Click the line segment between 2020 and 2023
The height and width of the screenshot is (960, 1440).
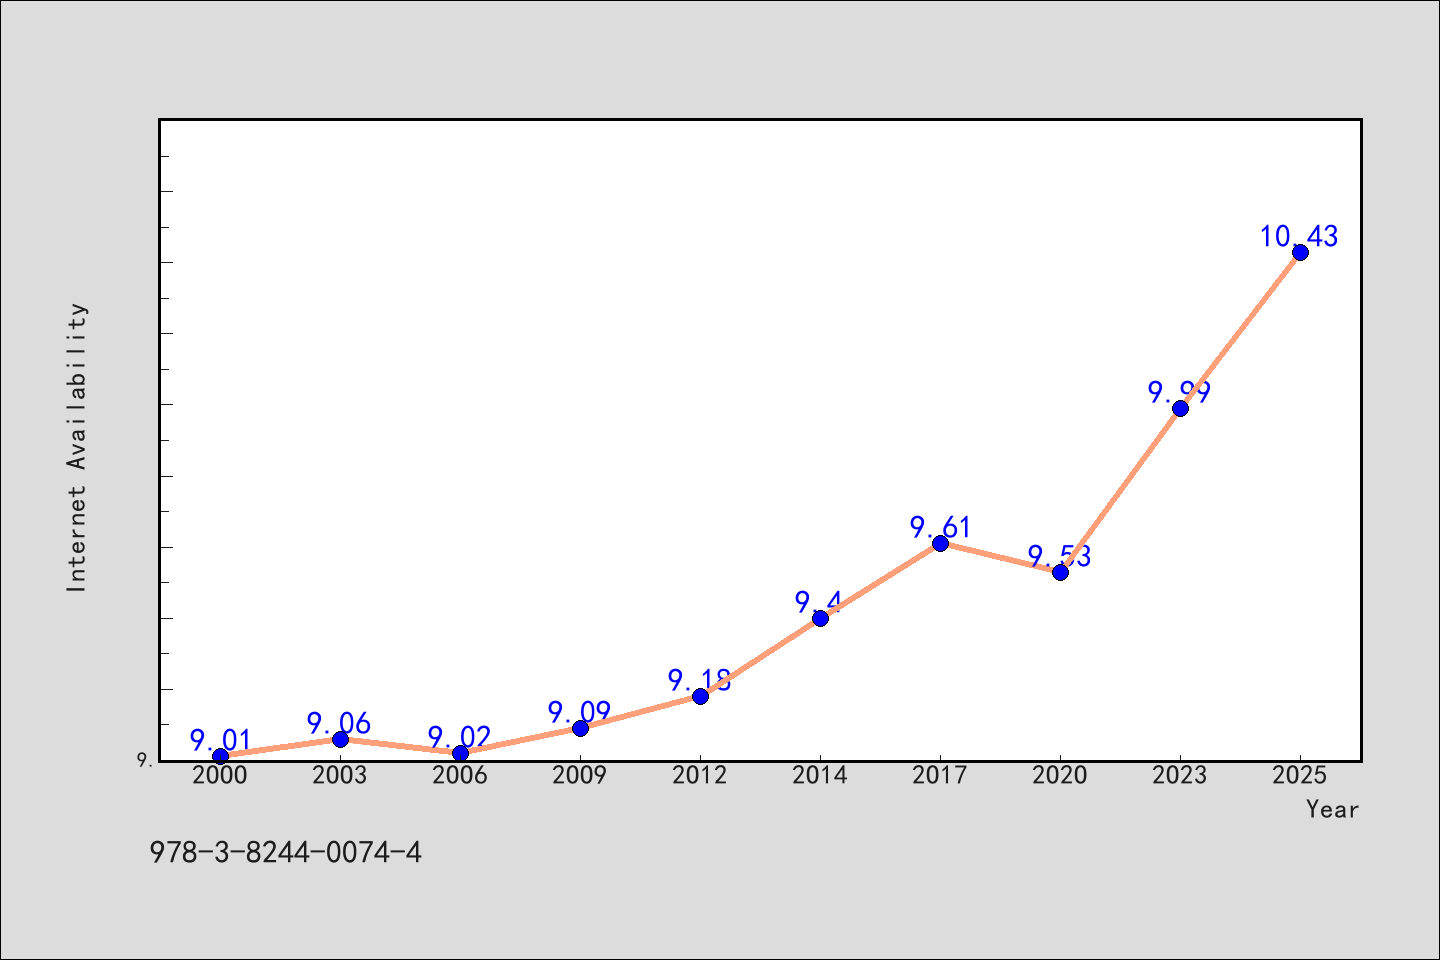point(1120,490)
